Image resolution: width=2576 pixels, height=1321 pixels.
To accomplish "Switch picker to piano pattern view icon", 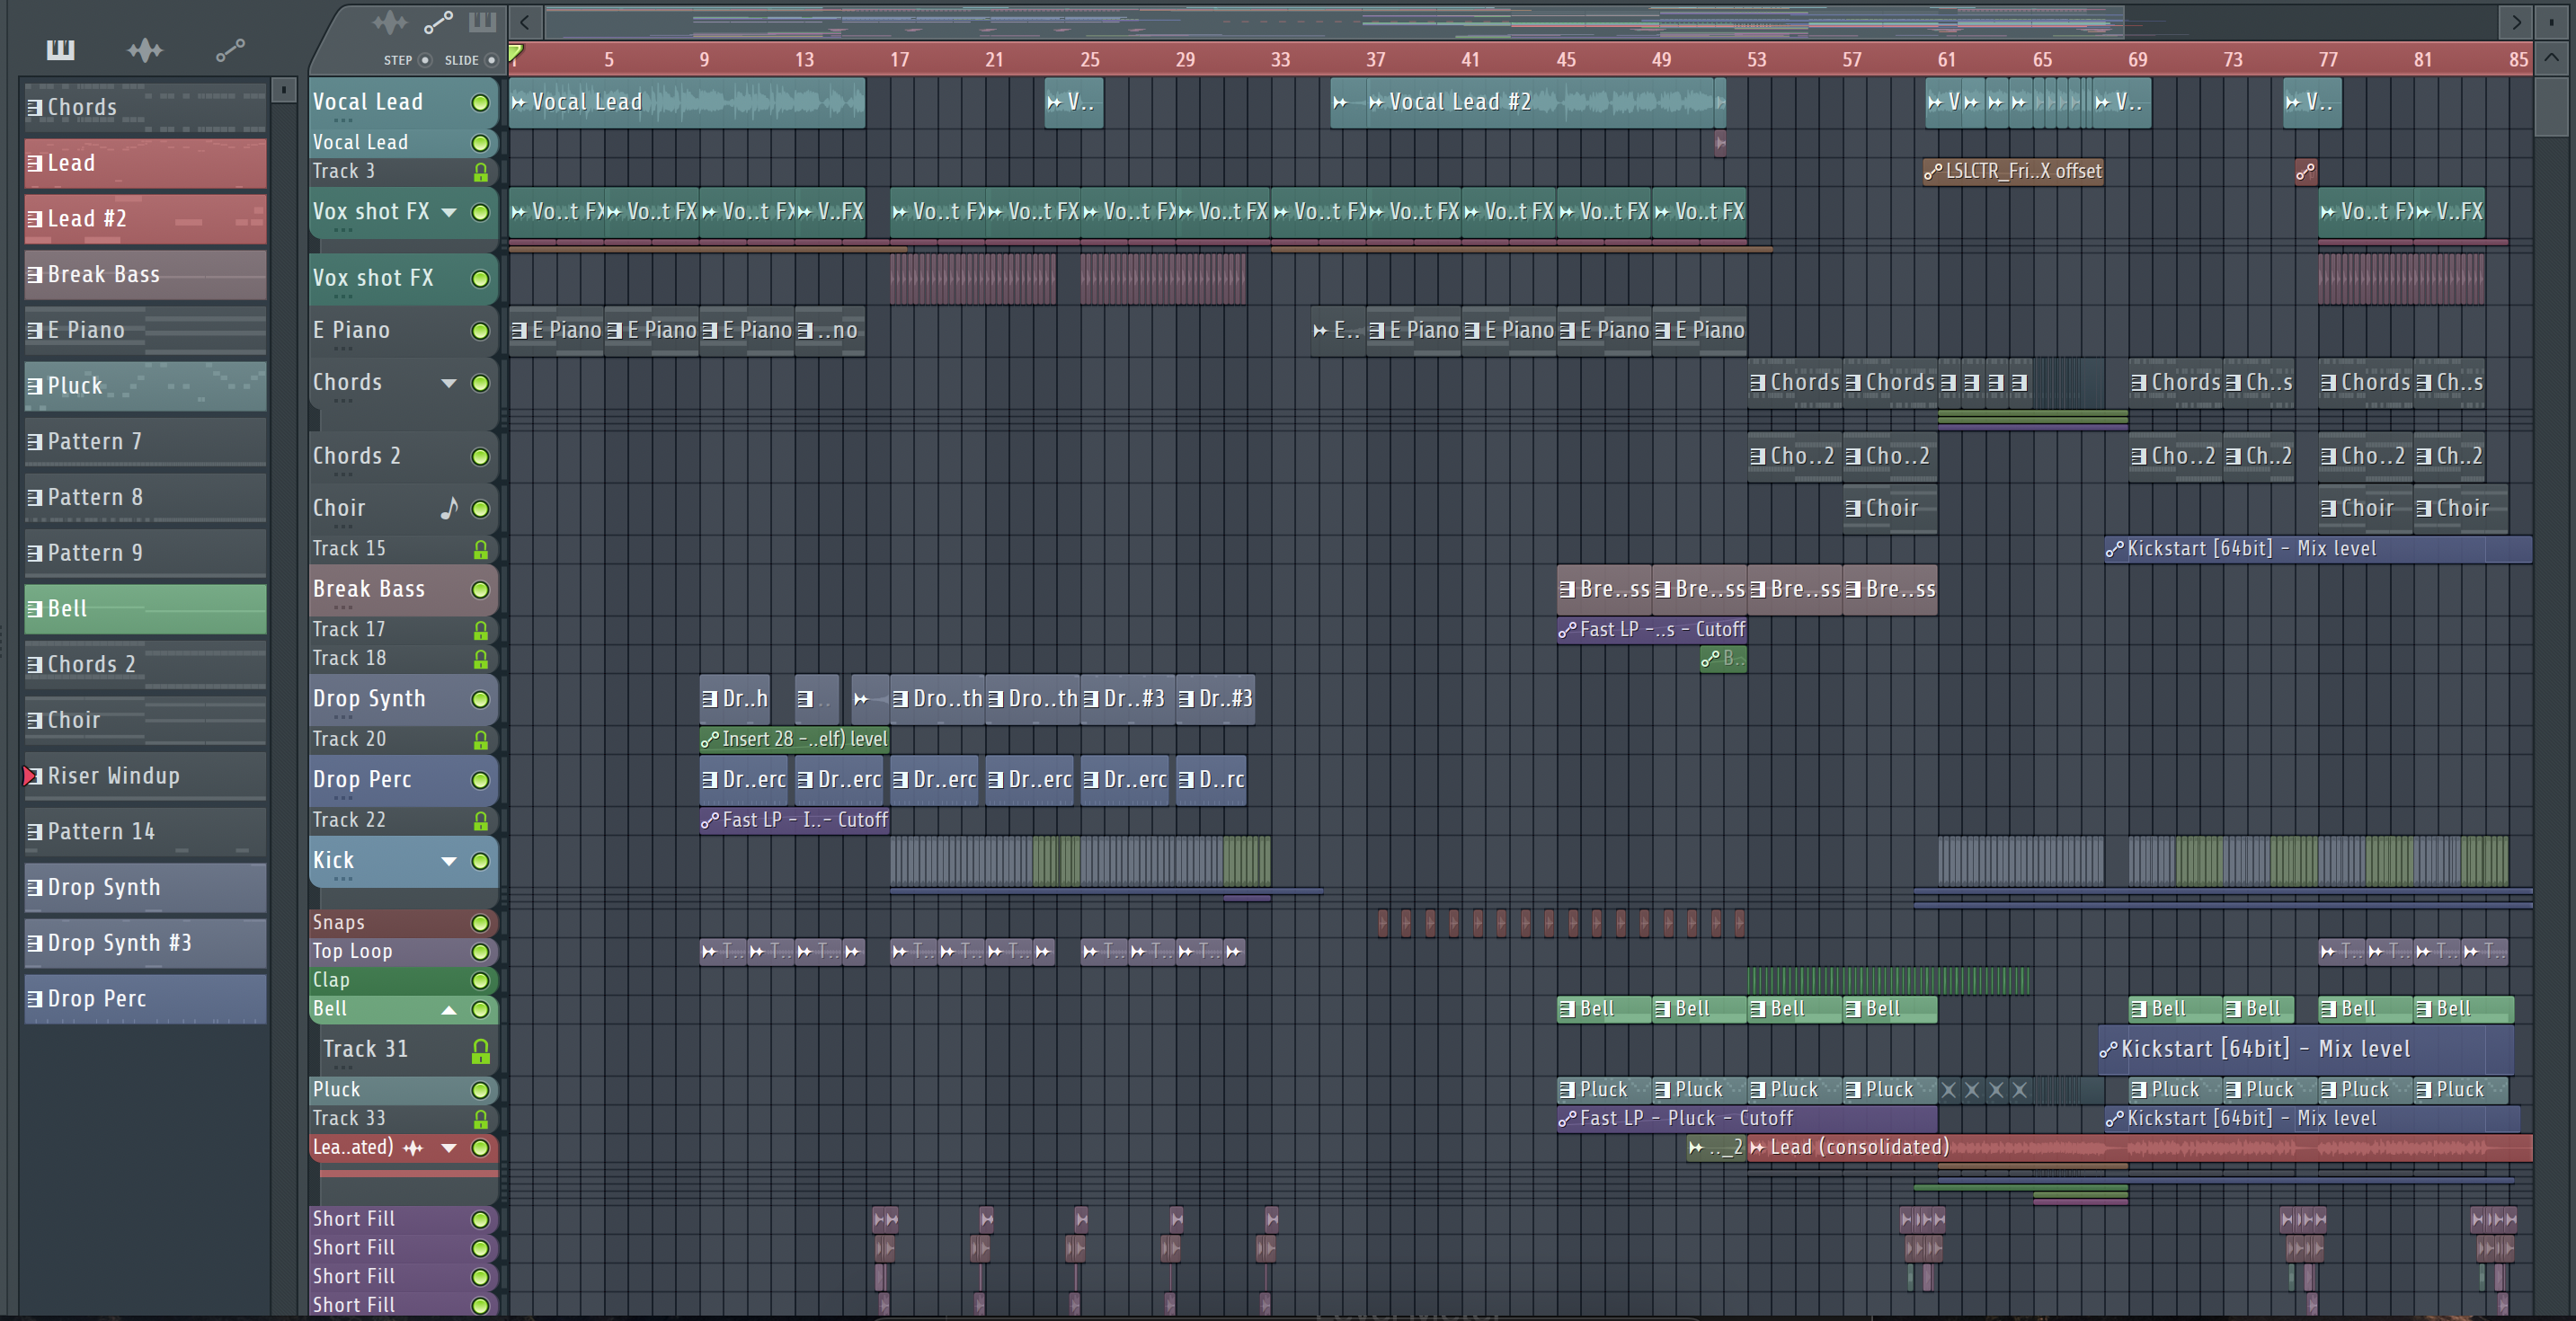I will point(60,49).
